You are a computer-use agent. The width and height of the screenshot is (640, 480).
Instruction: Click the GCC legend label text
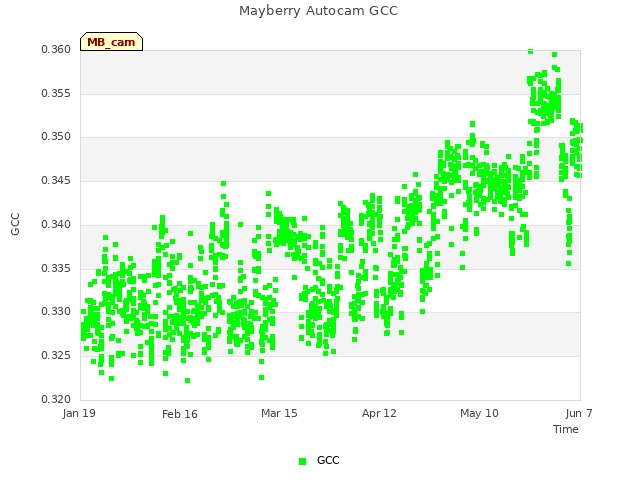[x=328, y=460]
